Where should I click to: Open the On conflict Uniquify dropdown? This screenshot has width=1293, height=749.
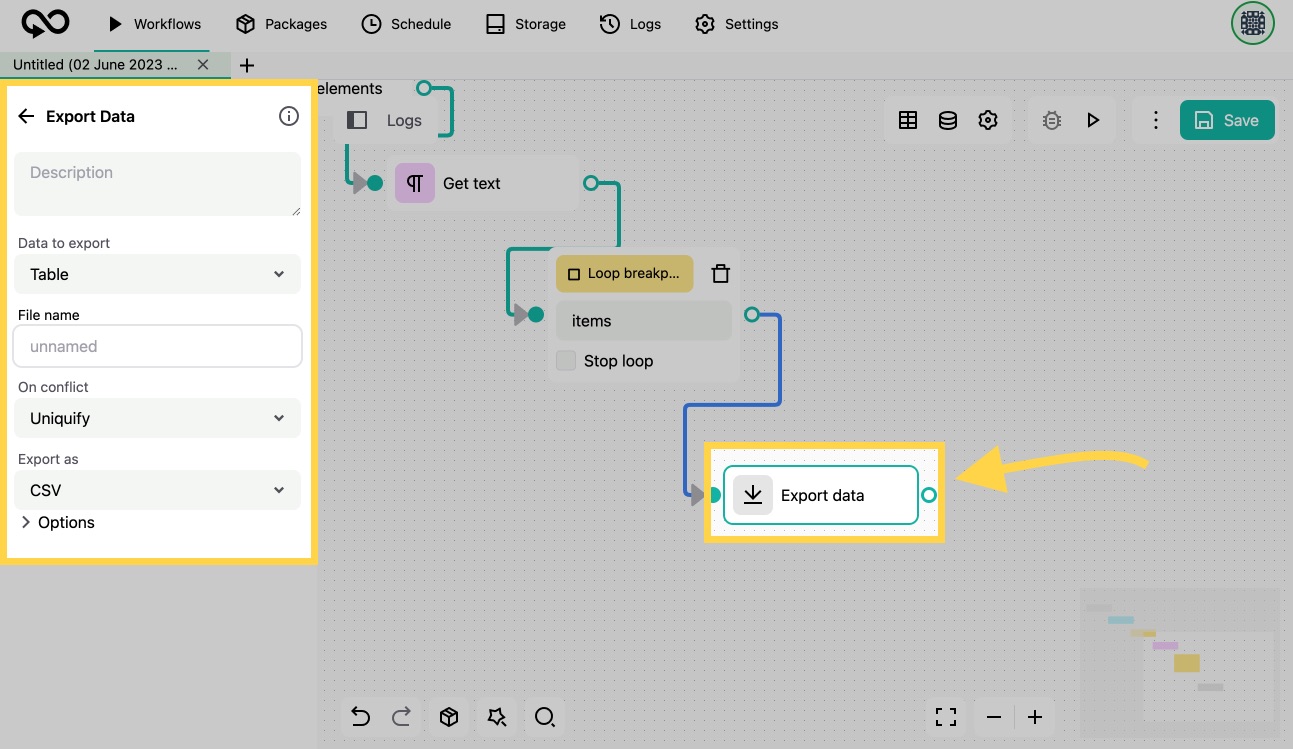(157, 418)
